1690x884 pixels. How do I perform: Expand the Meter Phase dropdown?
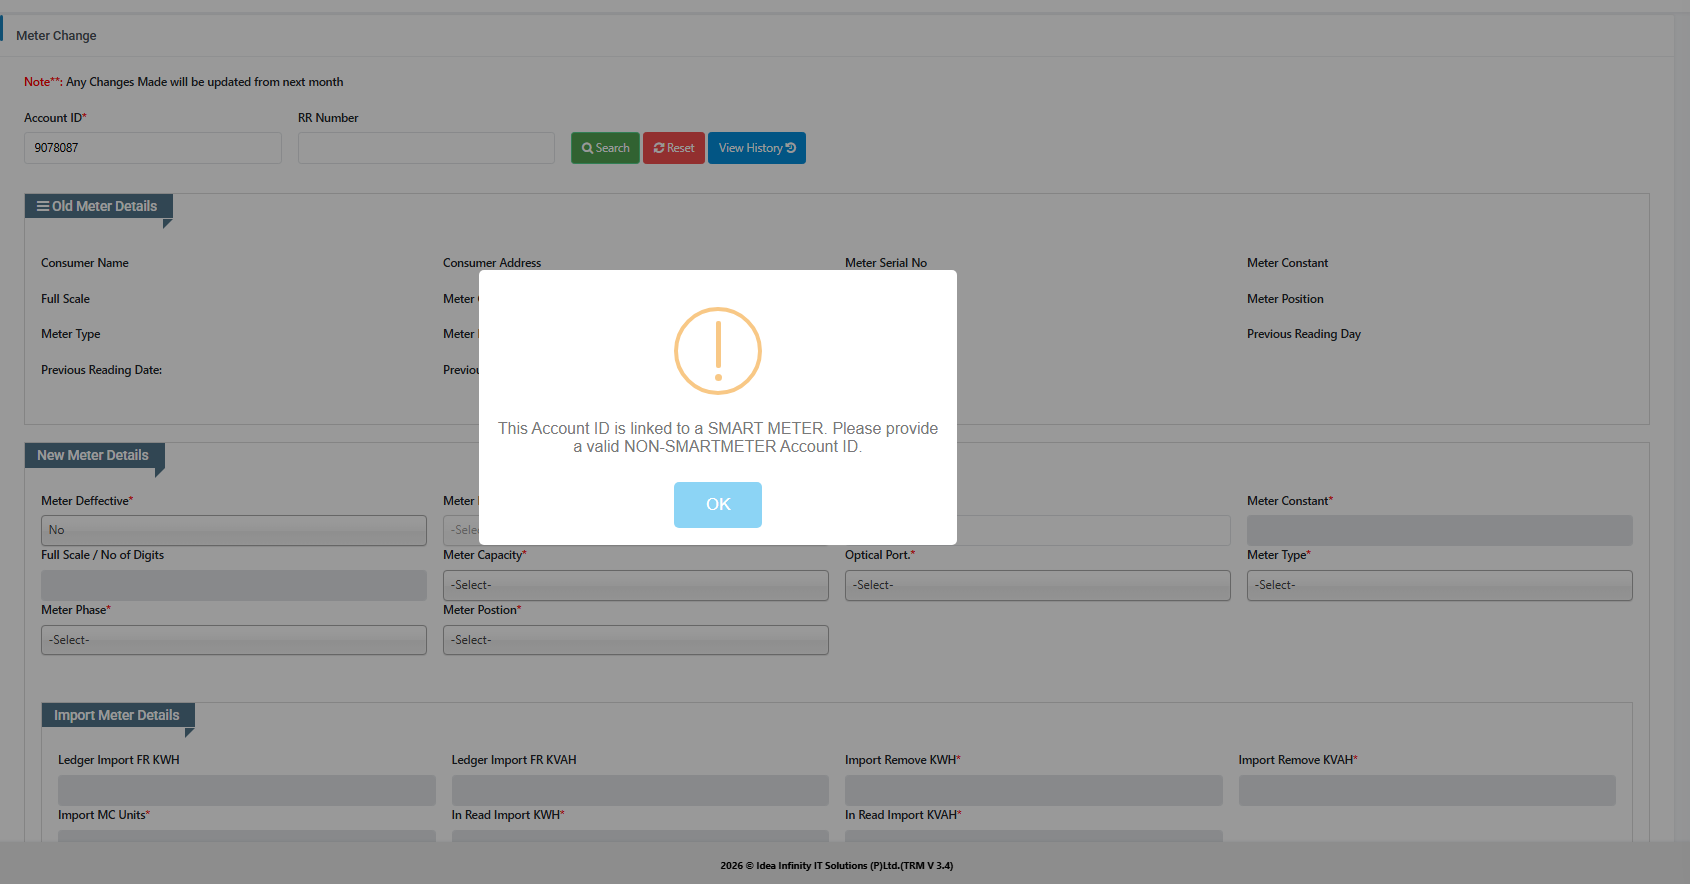234,640
